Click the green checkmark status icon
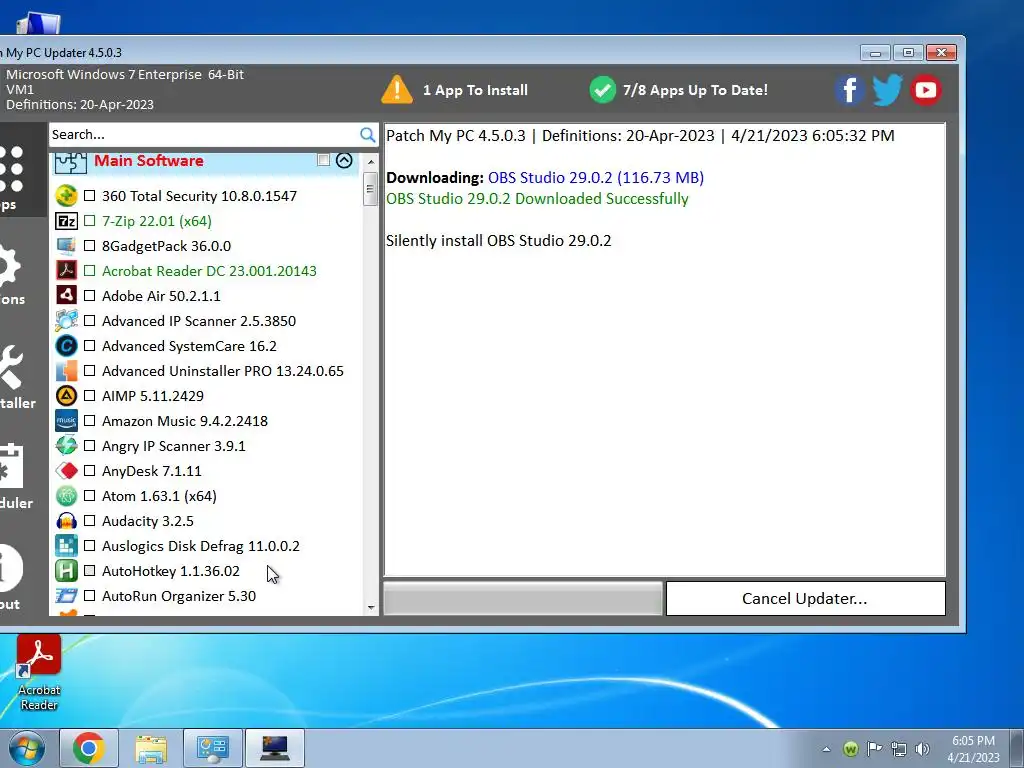This screenshot has width=1024, height=768. coord(602,90)
